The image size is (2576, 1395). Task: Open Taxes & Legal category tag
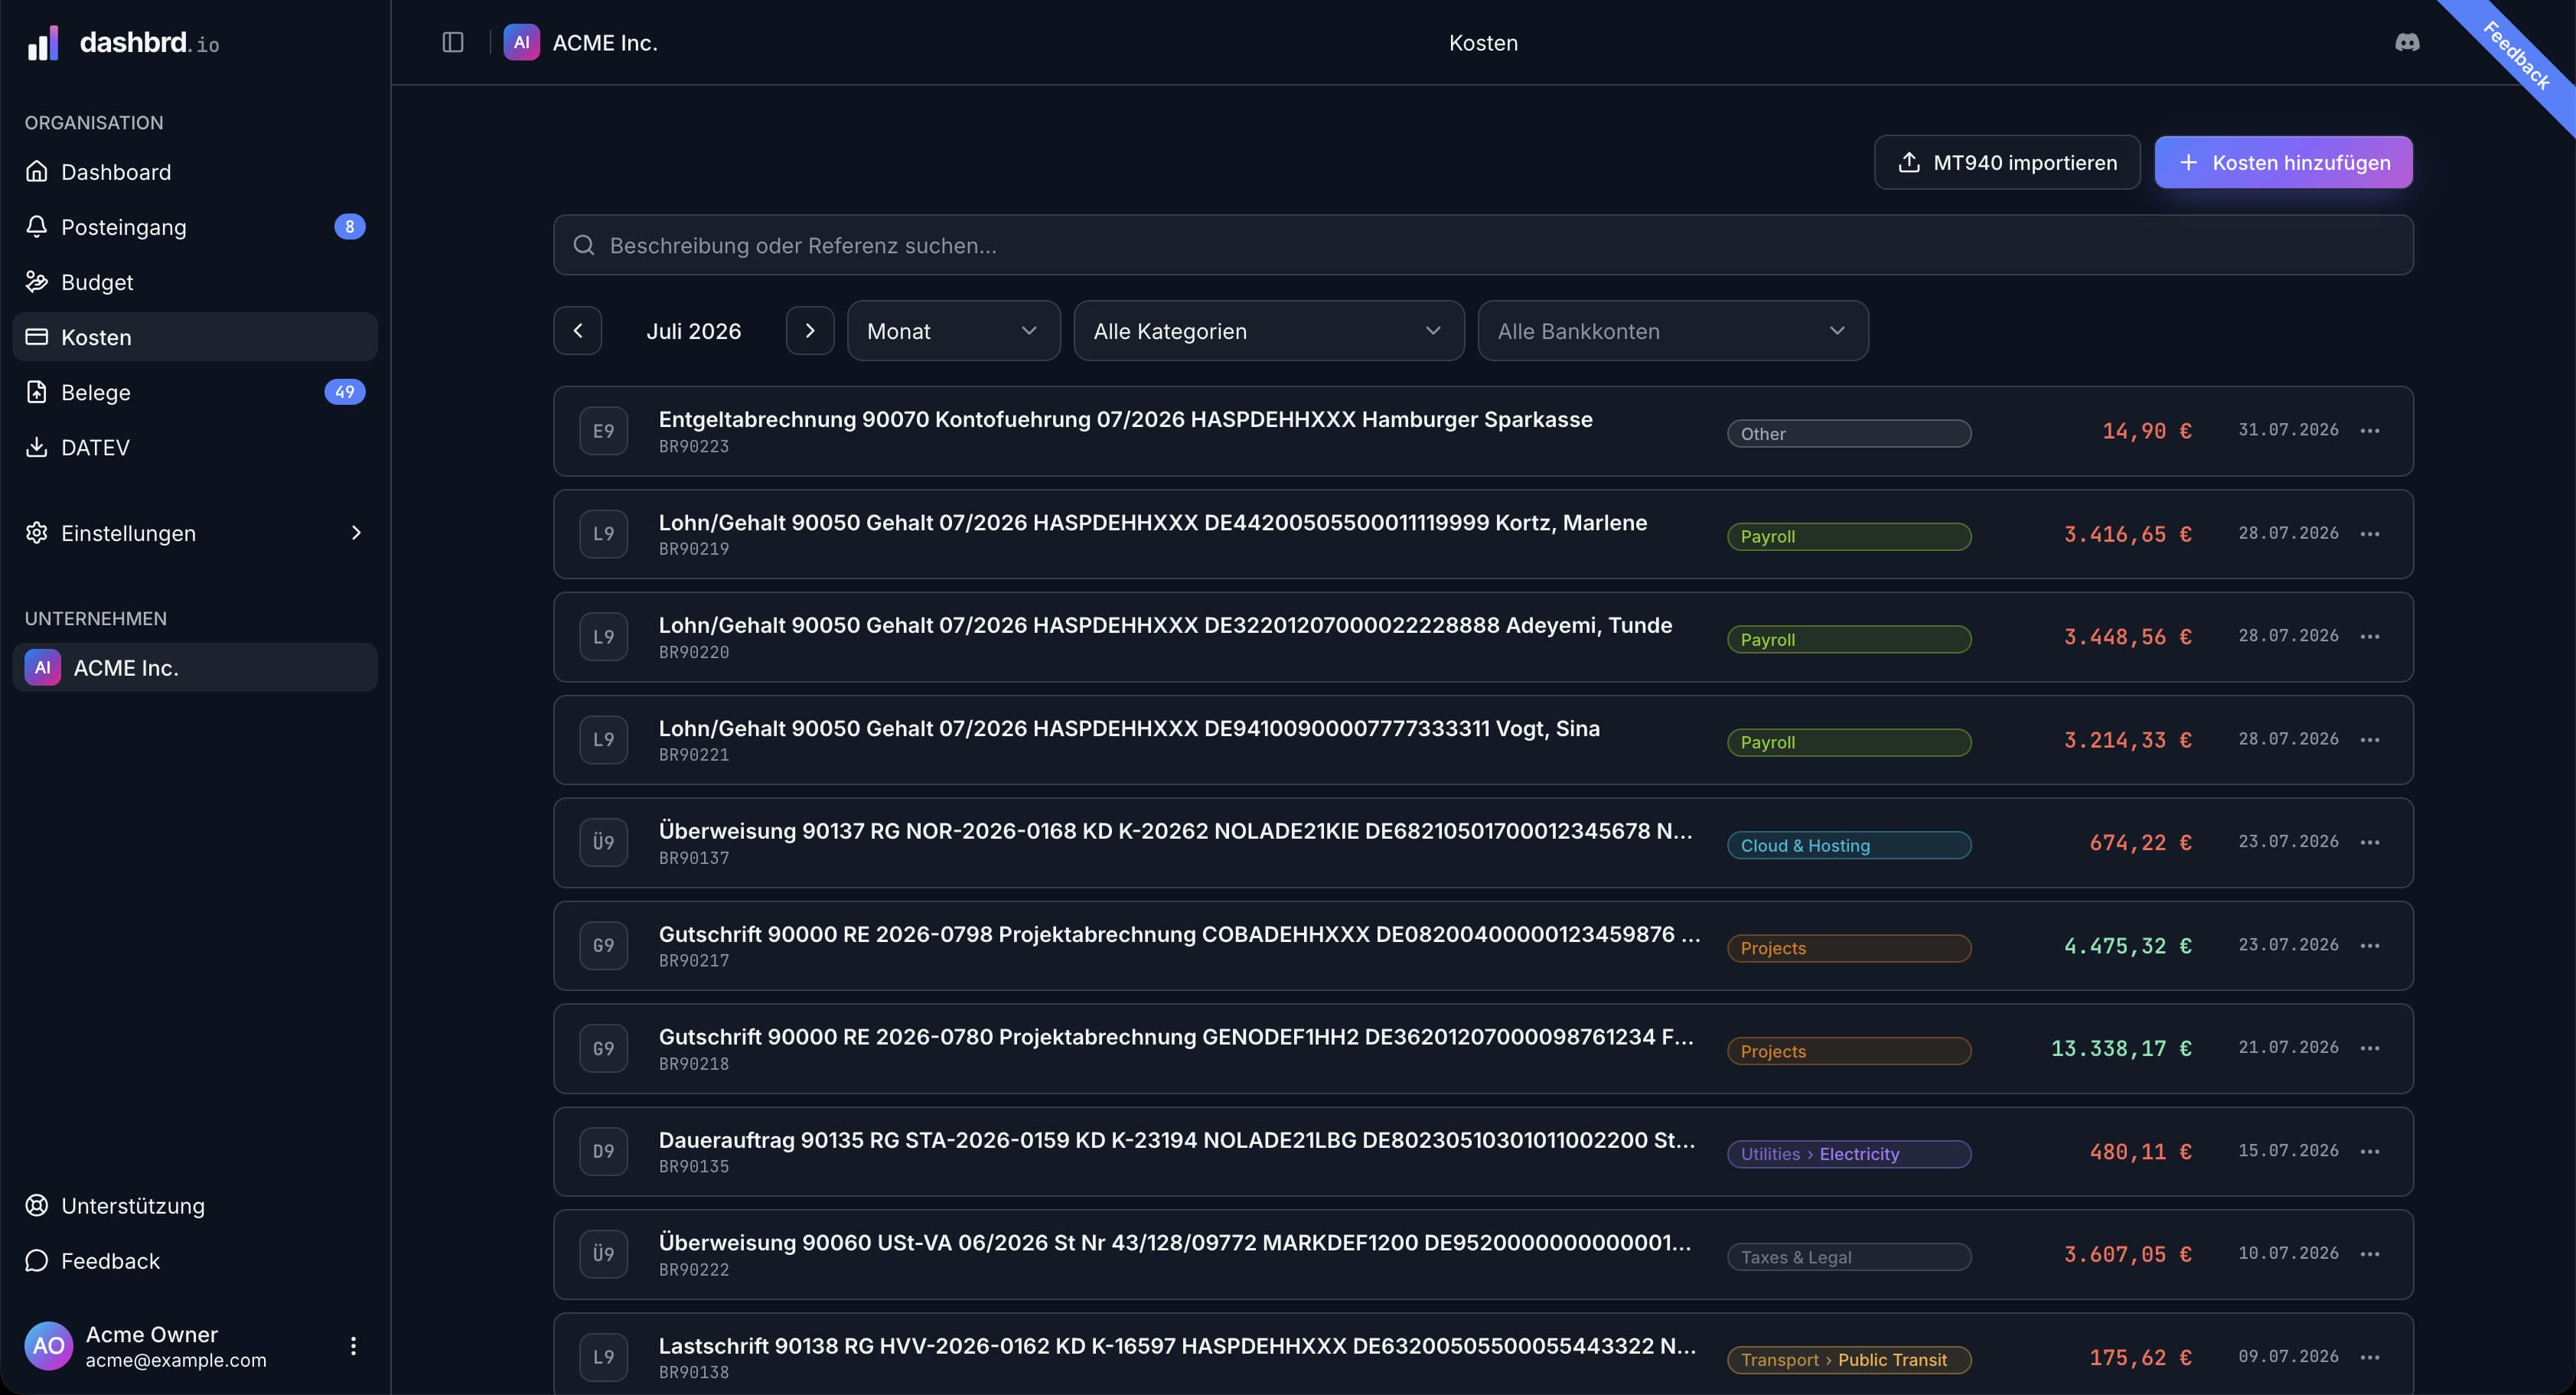1849,1257
